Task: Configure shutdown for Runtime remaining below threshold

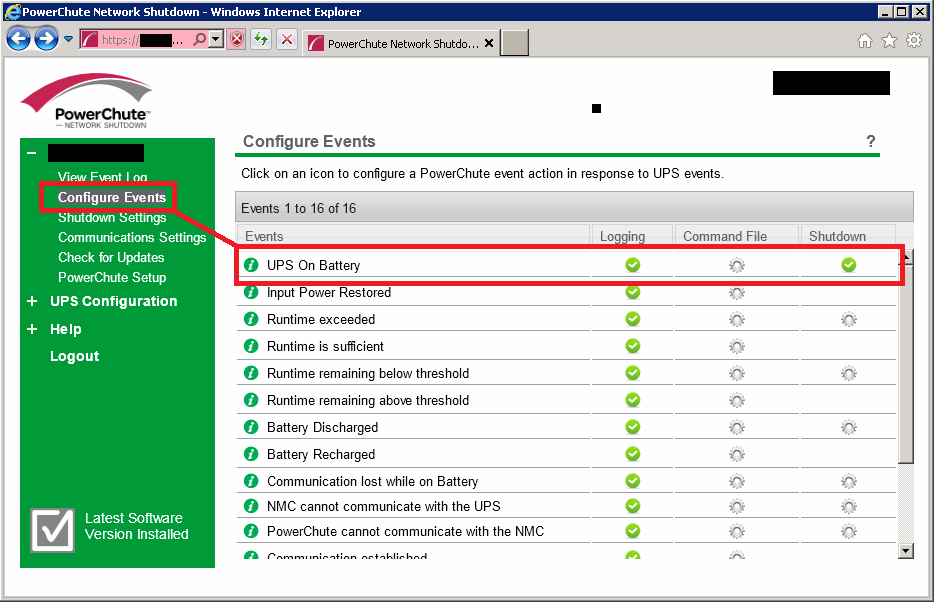Action: coord(849,374)
